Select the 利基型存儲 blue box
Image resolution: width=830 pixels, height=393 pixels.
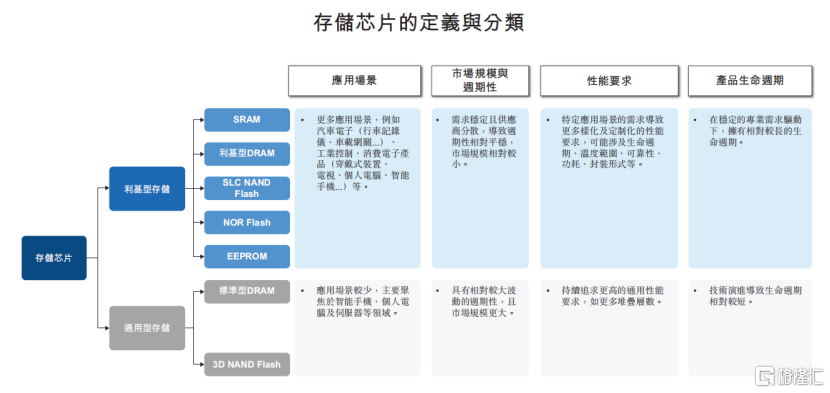coord(147,189)
